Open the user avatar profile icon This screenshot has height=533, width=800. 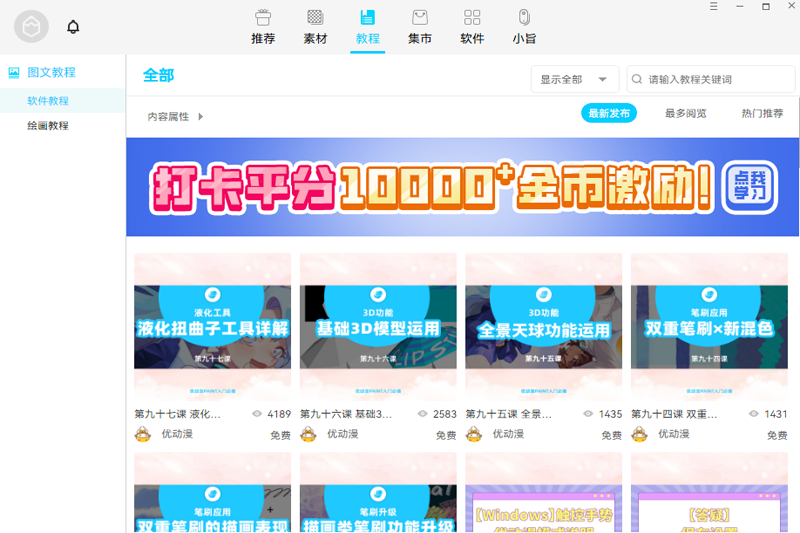[x=31, y=27]
